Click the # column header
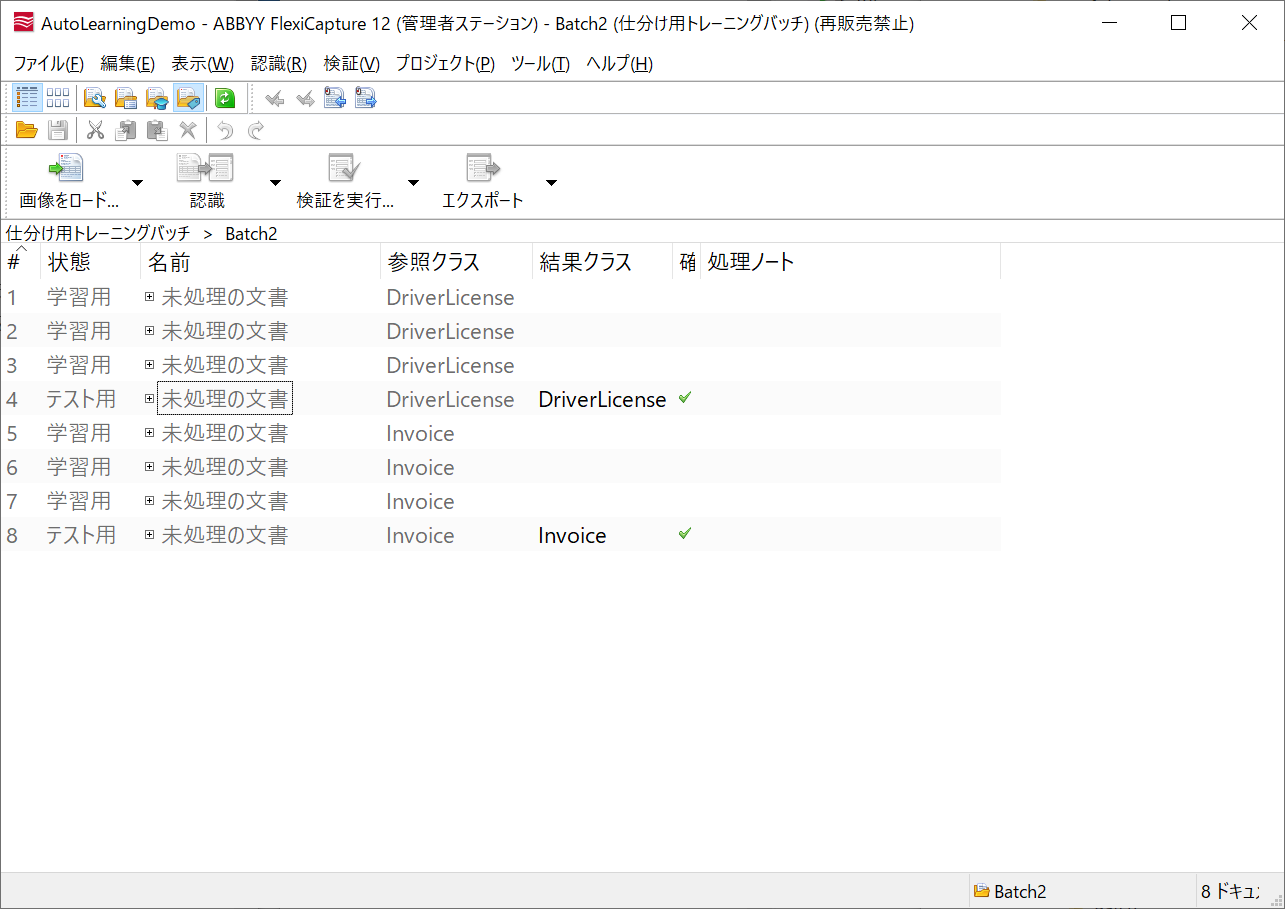This screenshot has height=909, width=1285. [x=20, y=262]
